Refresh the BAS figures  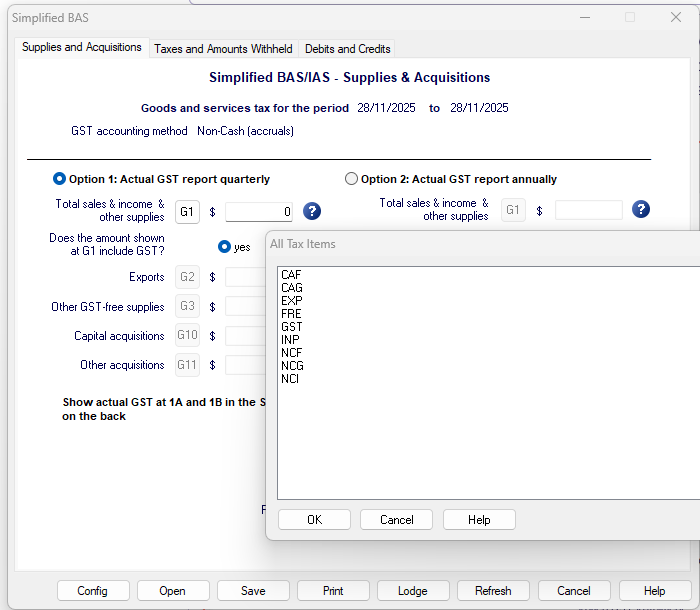pyautogui.click(x=493, y=591)
